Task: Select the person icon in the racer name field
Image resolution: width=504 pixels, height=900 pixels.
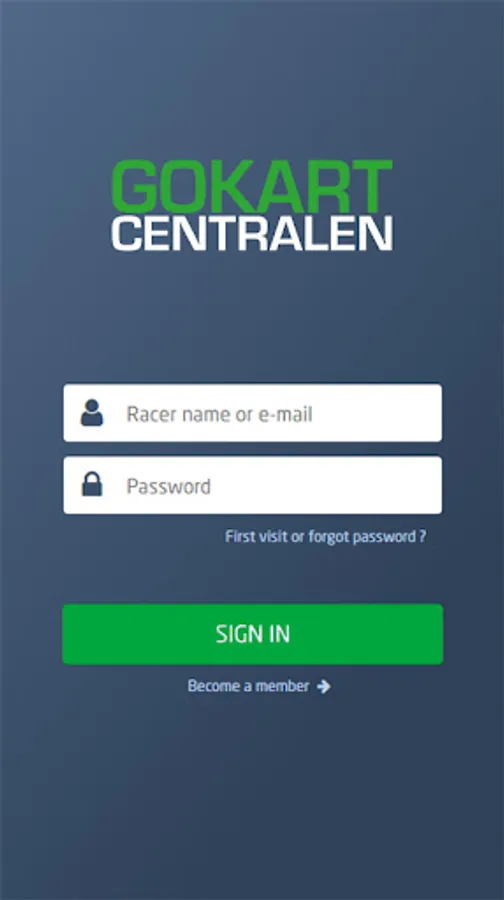Action: point(92,413)
